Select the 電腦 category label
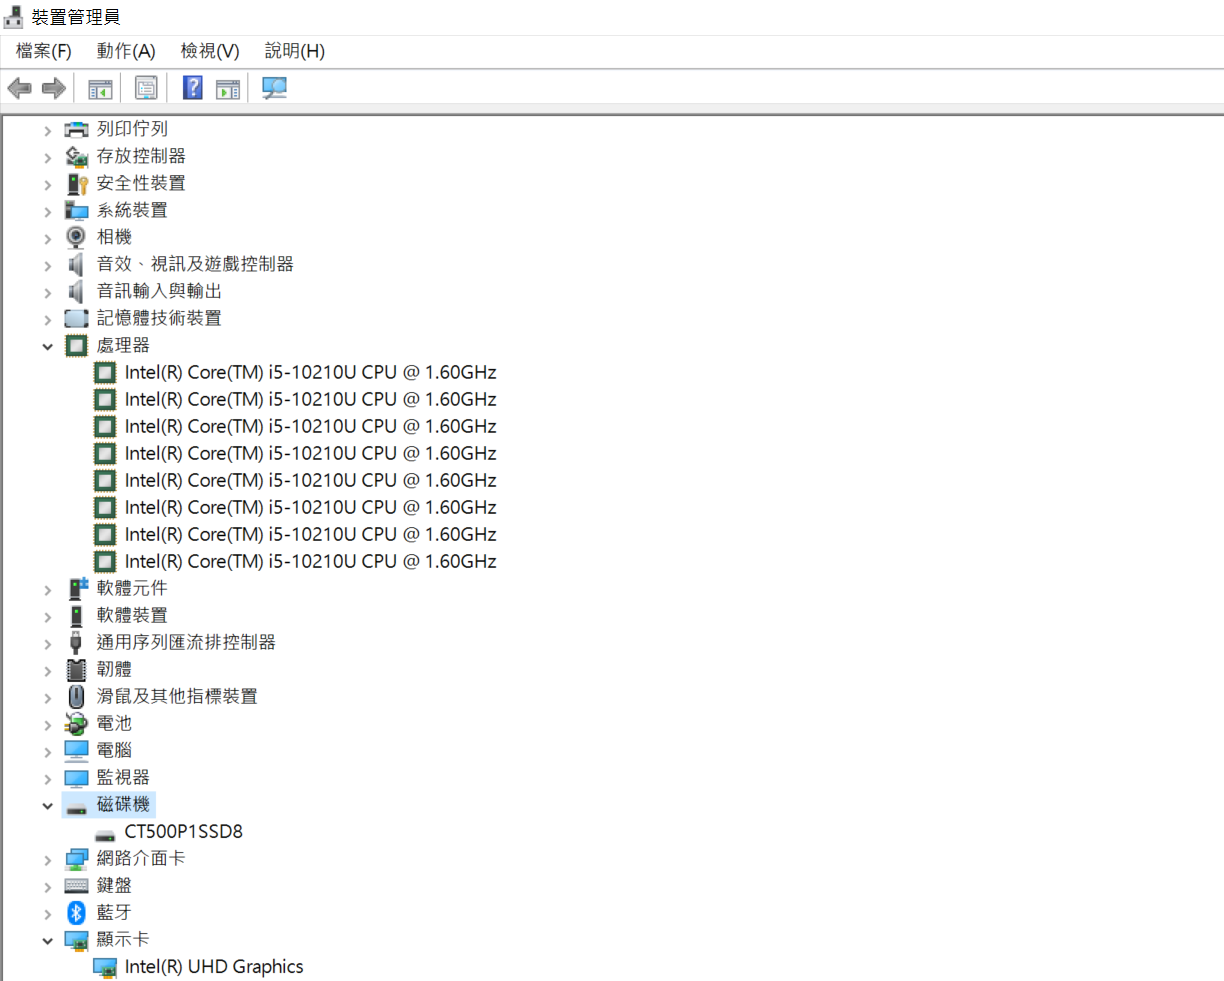Image resolution: width=1224 pixels, height=981 pixels. tap(114, 750)
